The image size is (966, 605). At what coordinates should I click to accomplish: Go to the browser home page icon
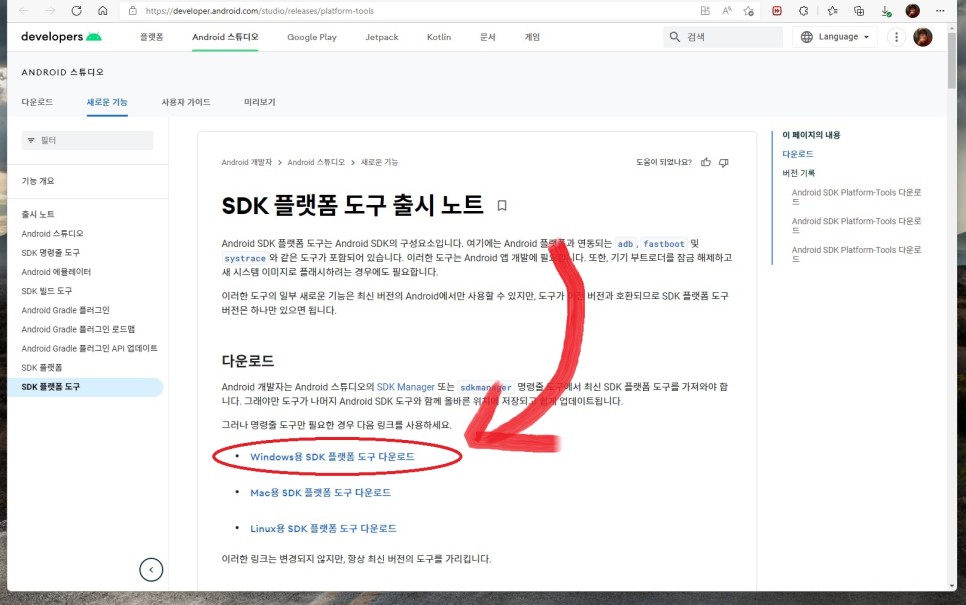coord(103,10)
